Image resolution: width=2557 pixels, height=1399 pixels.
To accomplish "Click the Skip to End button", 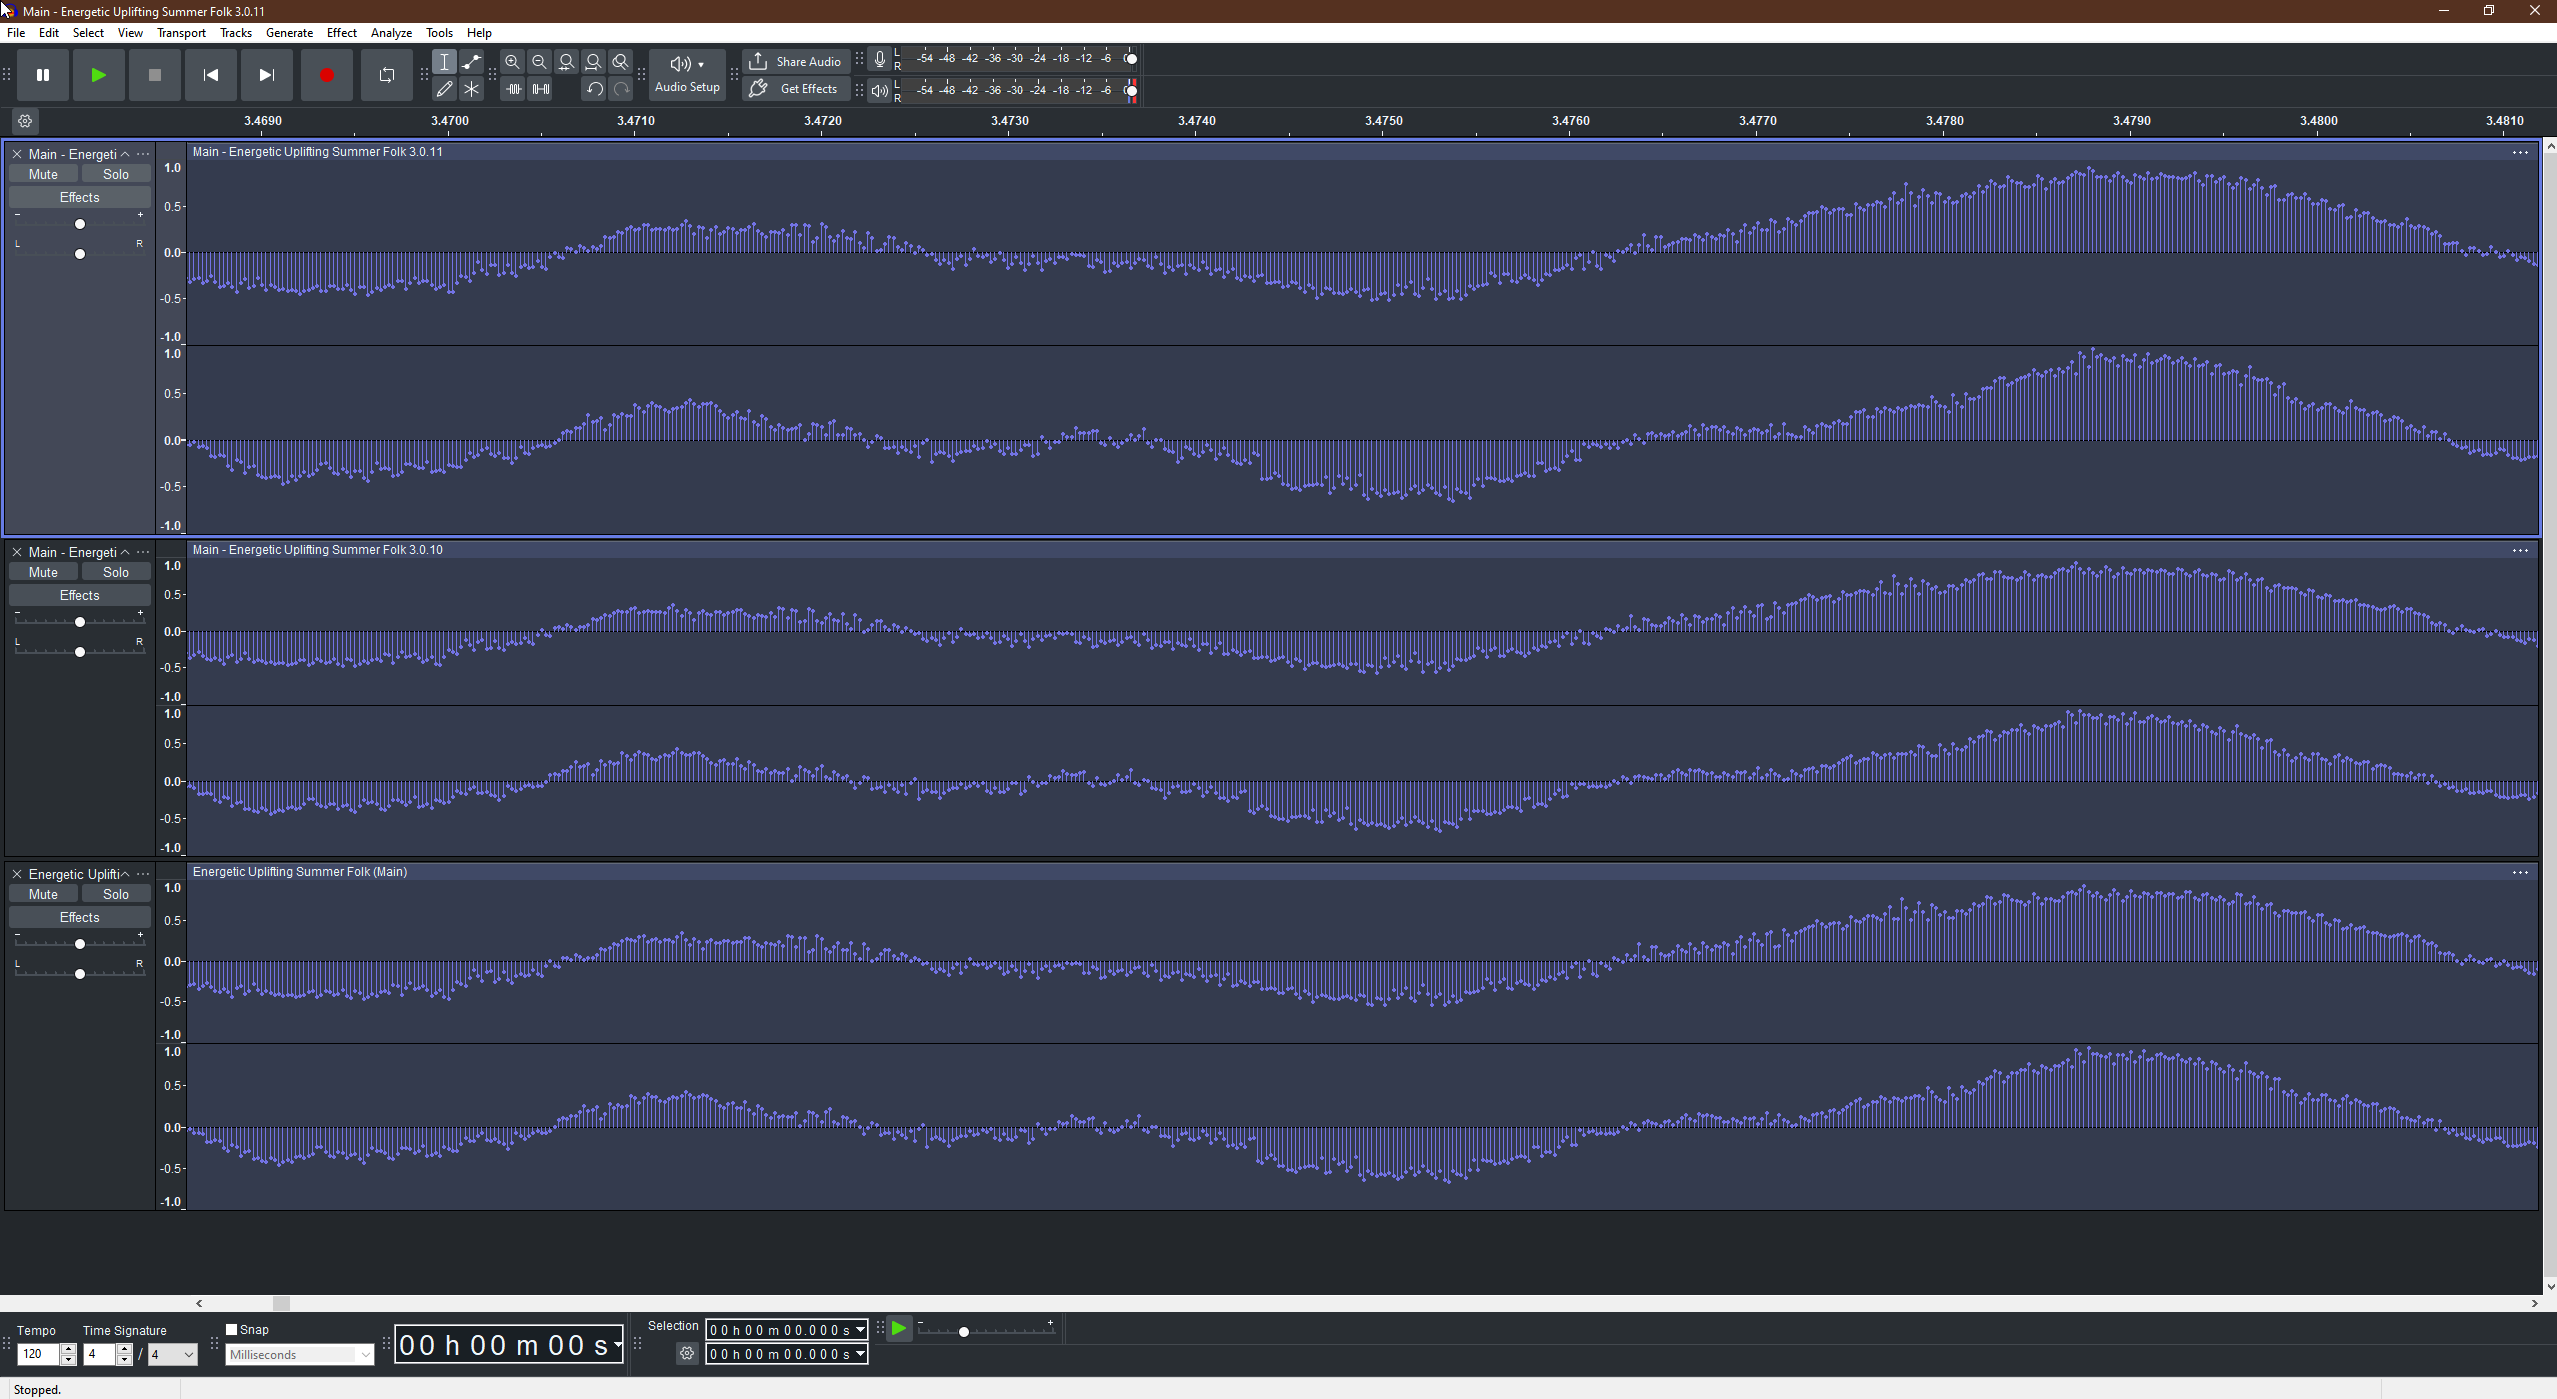I will pyautogui.click(x=266, y=75).
